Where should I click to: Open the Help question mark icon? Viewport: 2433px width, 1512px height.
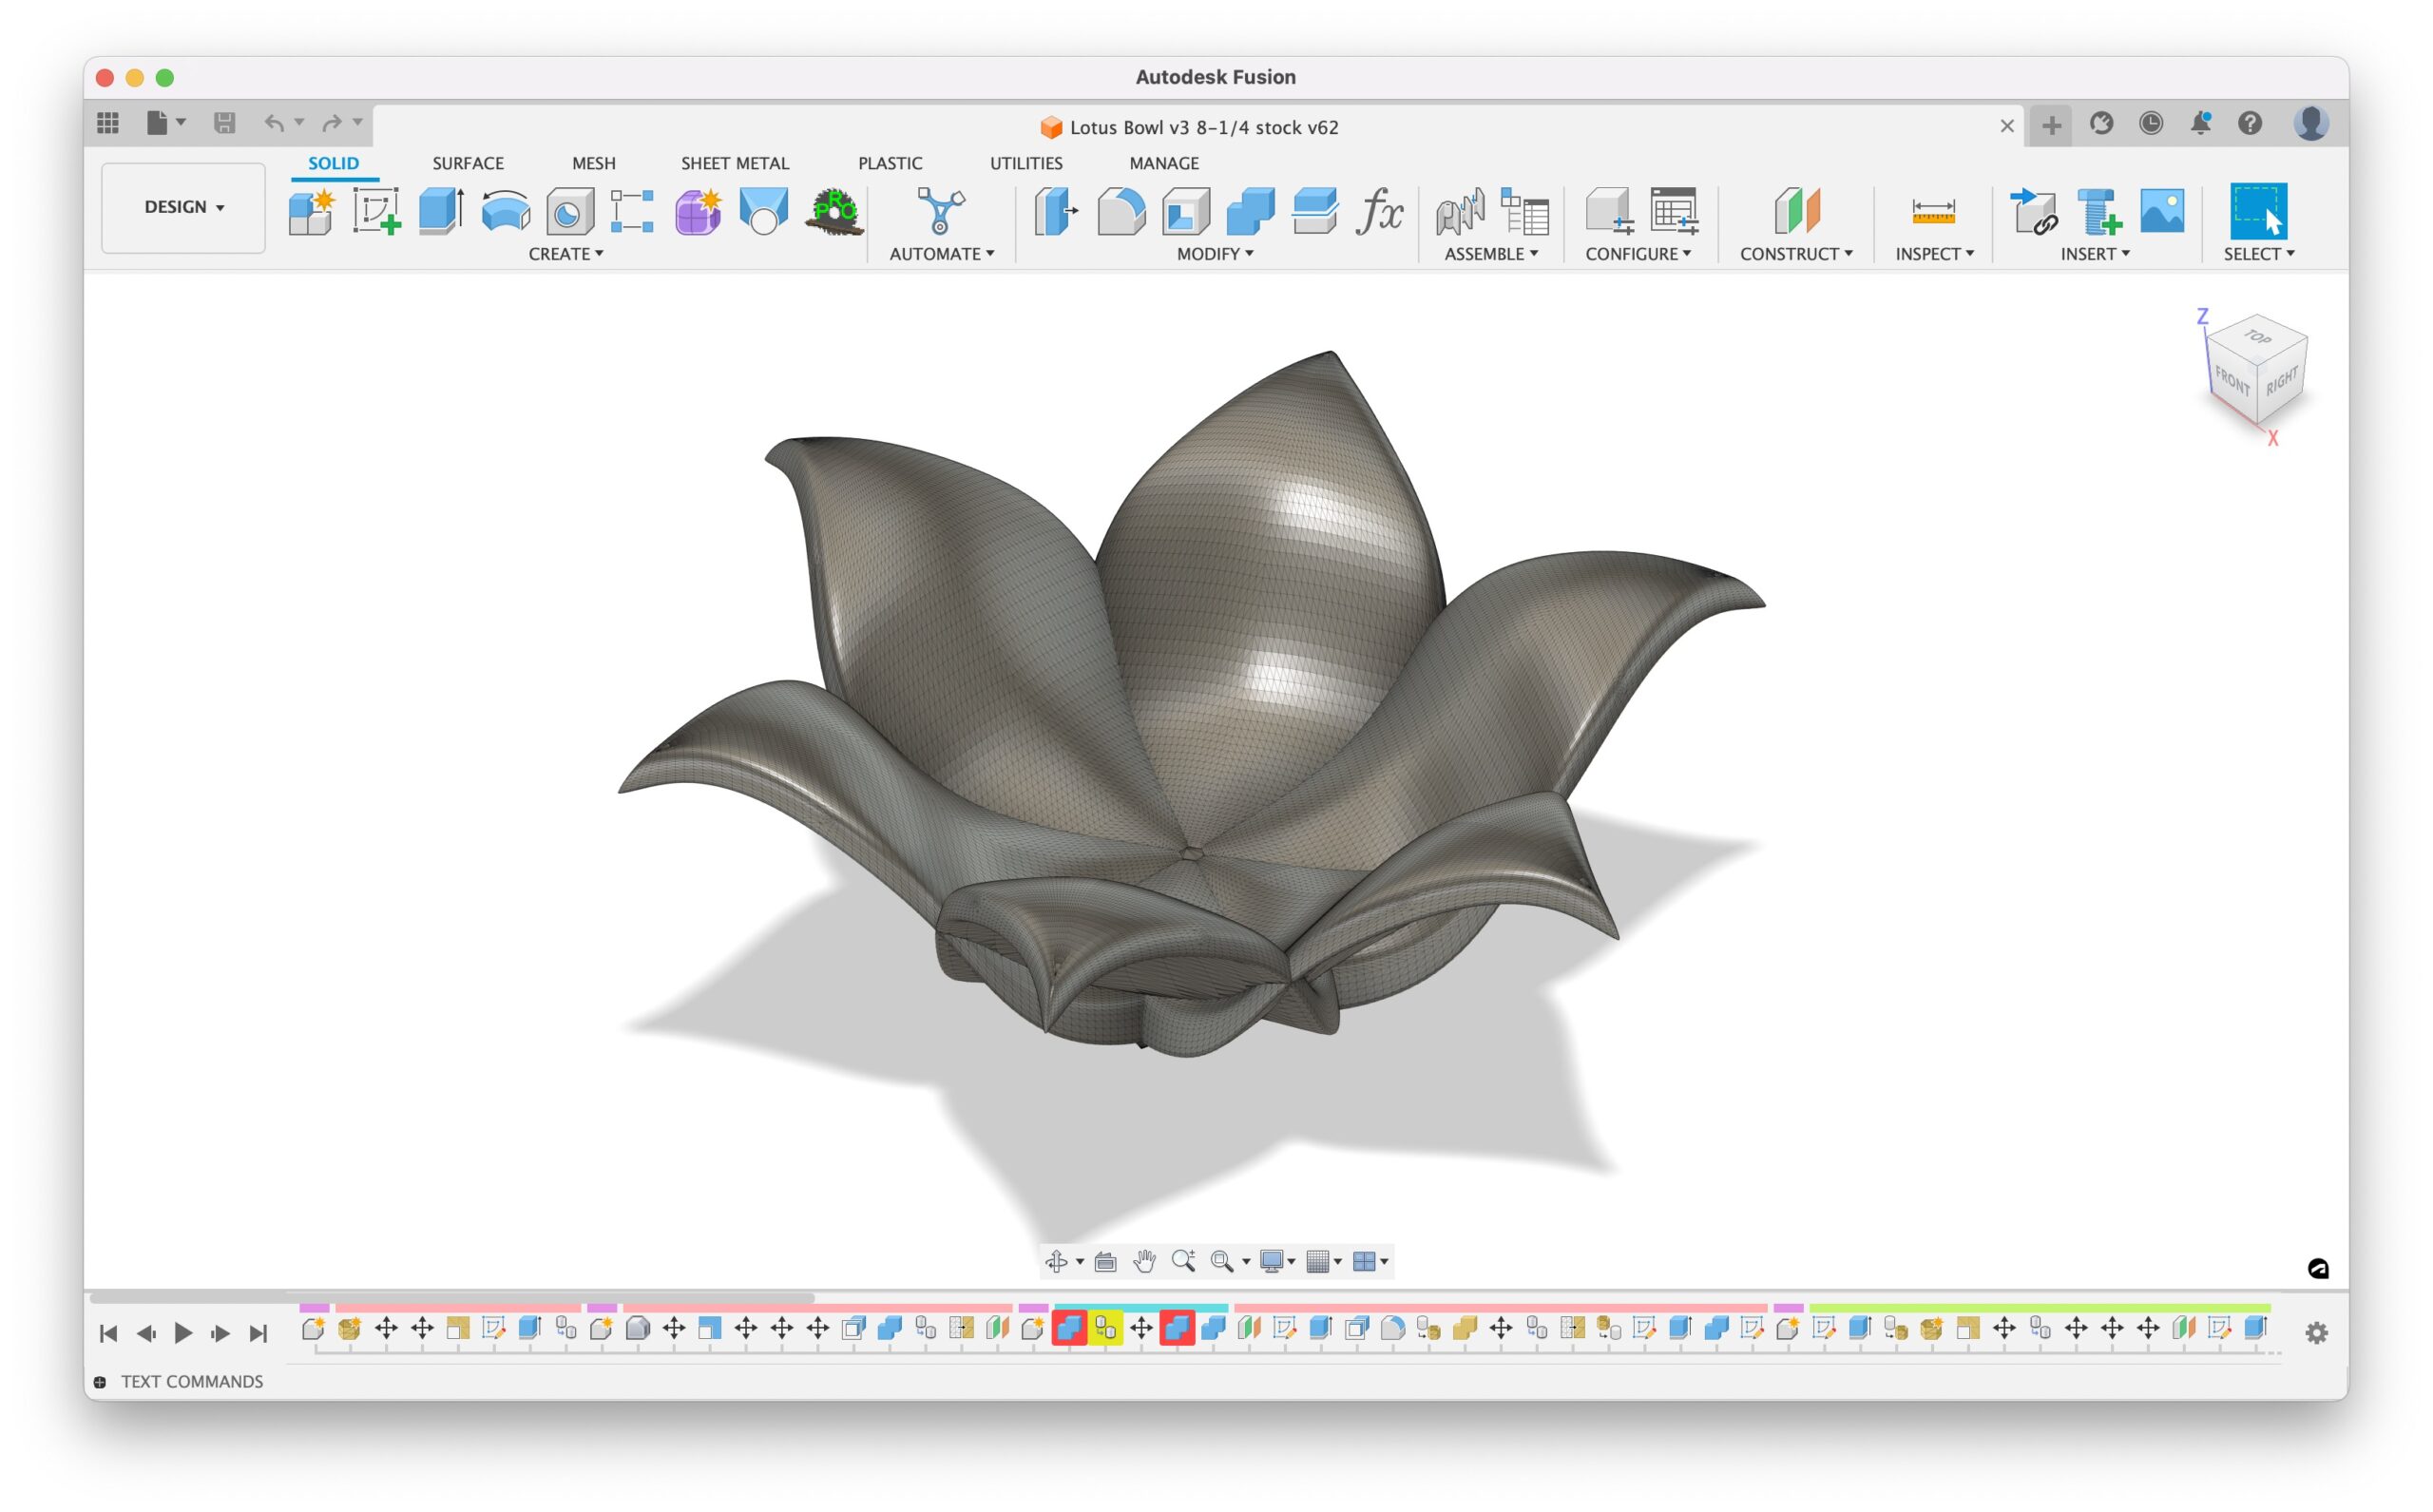click(x=2250, y=123)
